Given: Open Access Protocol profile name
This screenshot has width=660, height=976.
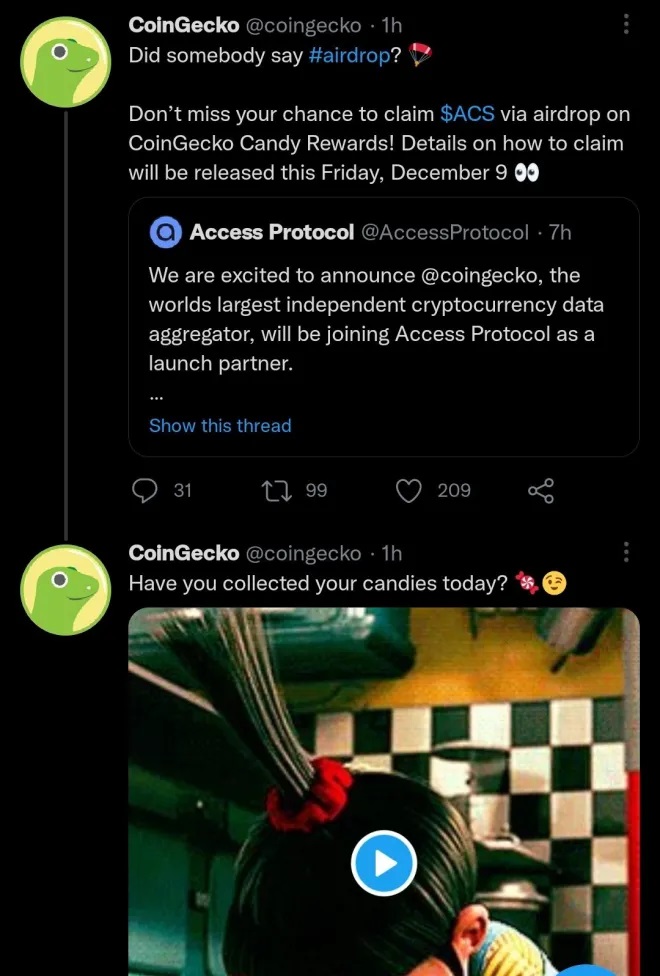Looking at the screenshot, I should [271, 233].
